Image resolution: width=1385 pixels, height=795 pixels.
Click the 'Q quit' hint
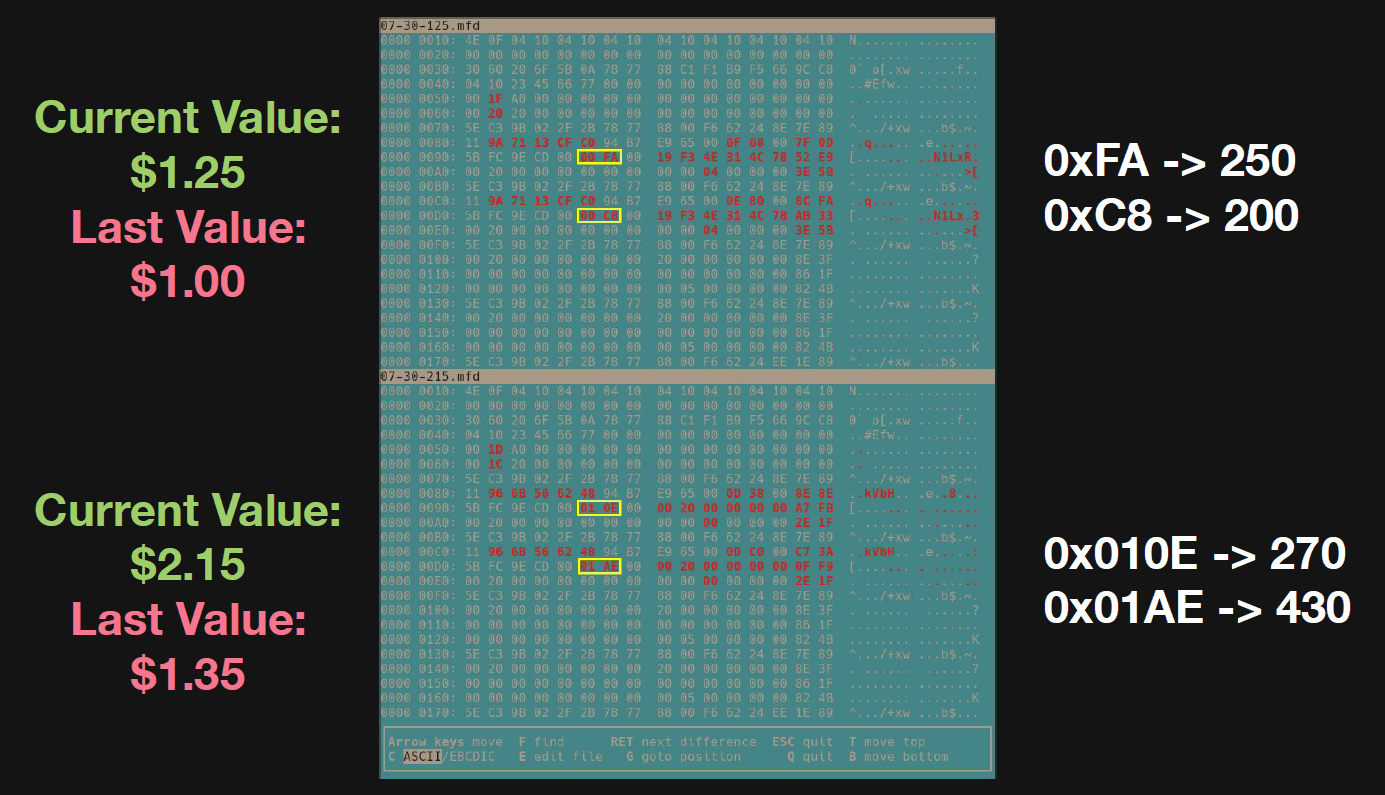(810, 757)
